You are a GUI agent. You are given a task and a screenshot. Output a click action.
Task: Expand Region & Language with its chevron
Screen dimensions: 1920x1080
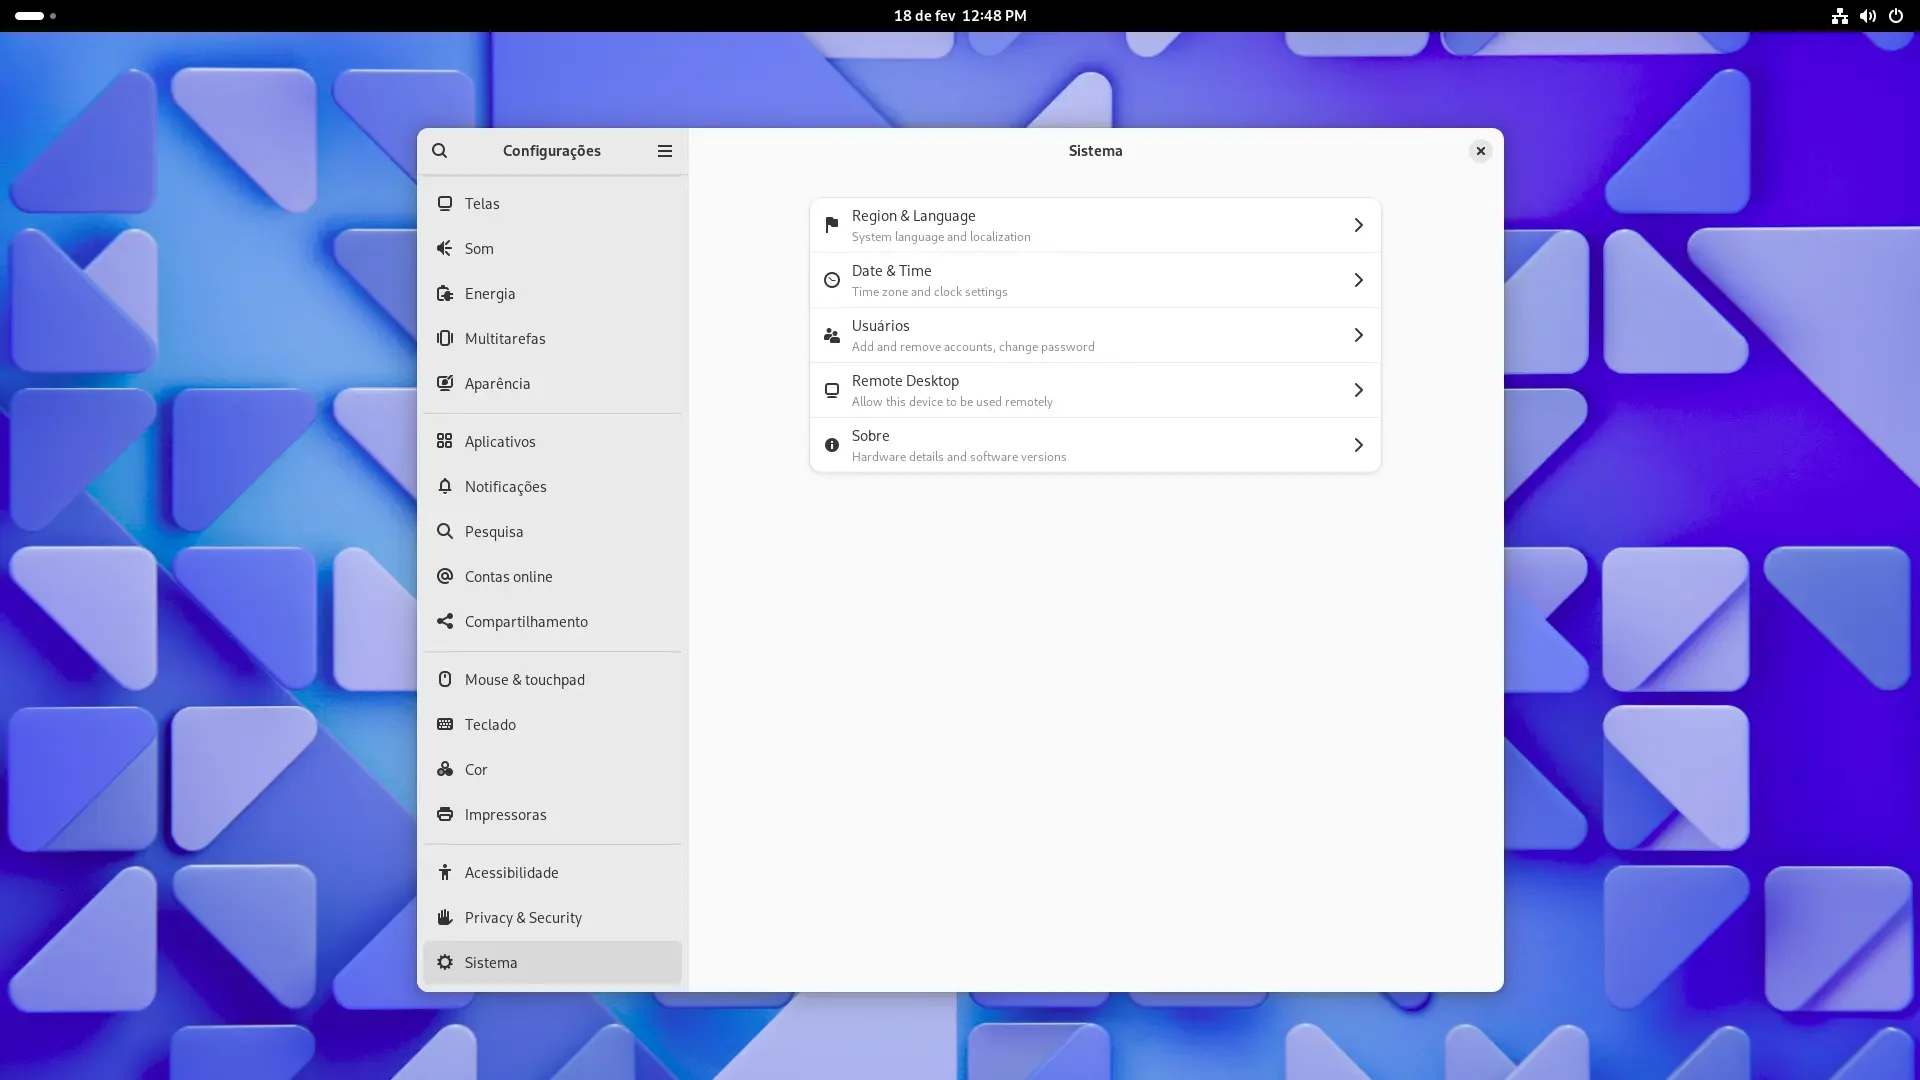pyautogui.click(x=1358, y=225)
